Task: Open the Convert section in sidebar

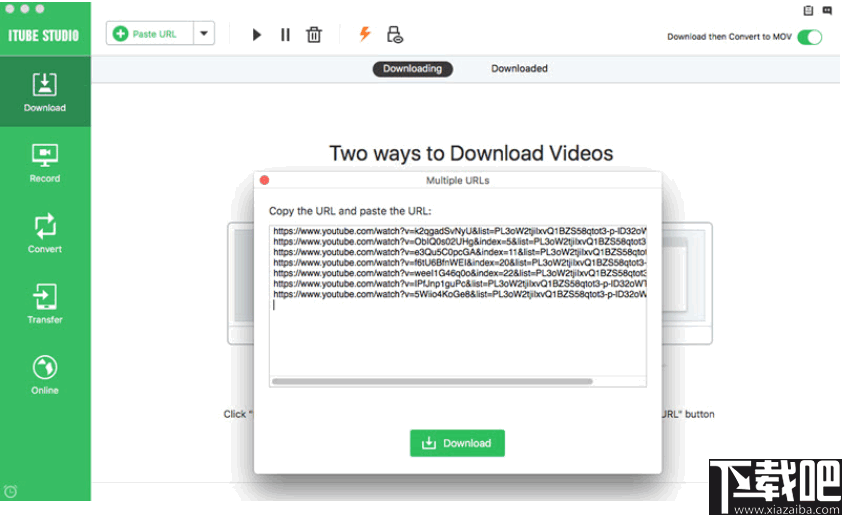Action: (x=45, y=234)
